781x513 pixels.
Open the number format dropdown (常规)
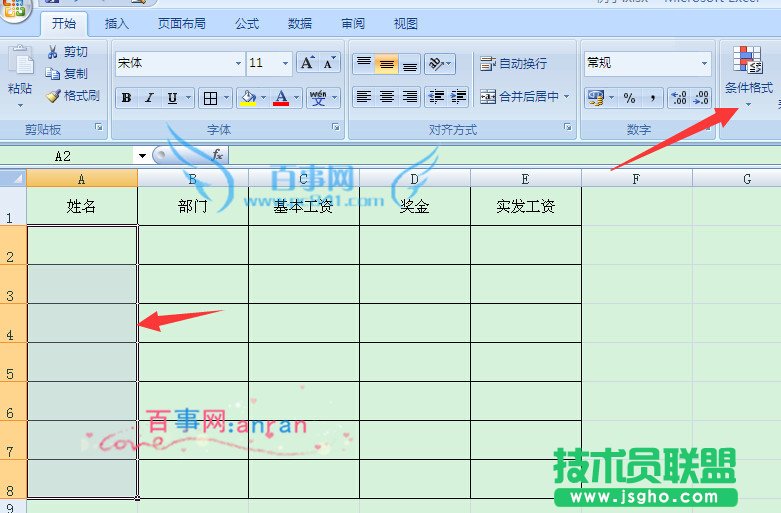(x=704, y=63)
